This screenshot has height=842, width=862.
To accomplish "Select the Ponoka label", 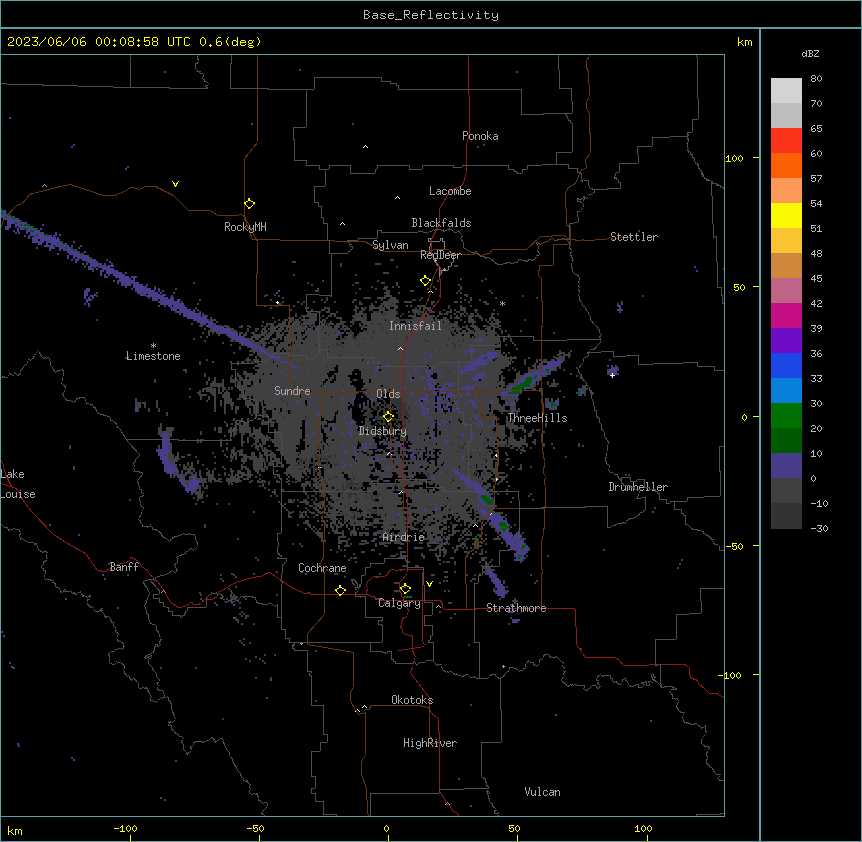I will (480, 136).
